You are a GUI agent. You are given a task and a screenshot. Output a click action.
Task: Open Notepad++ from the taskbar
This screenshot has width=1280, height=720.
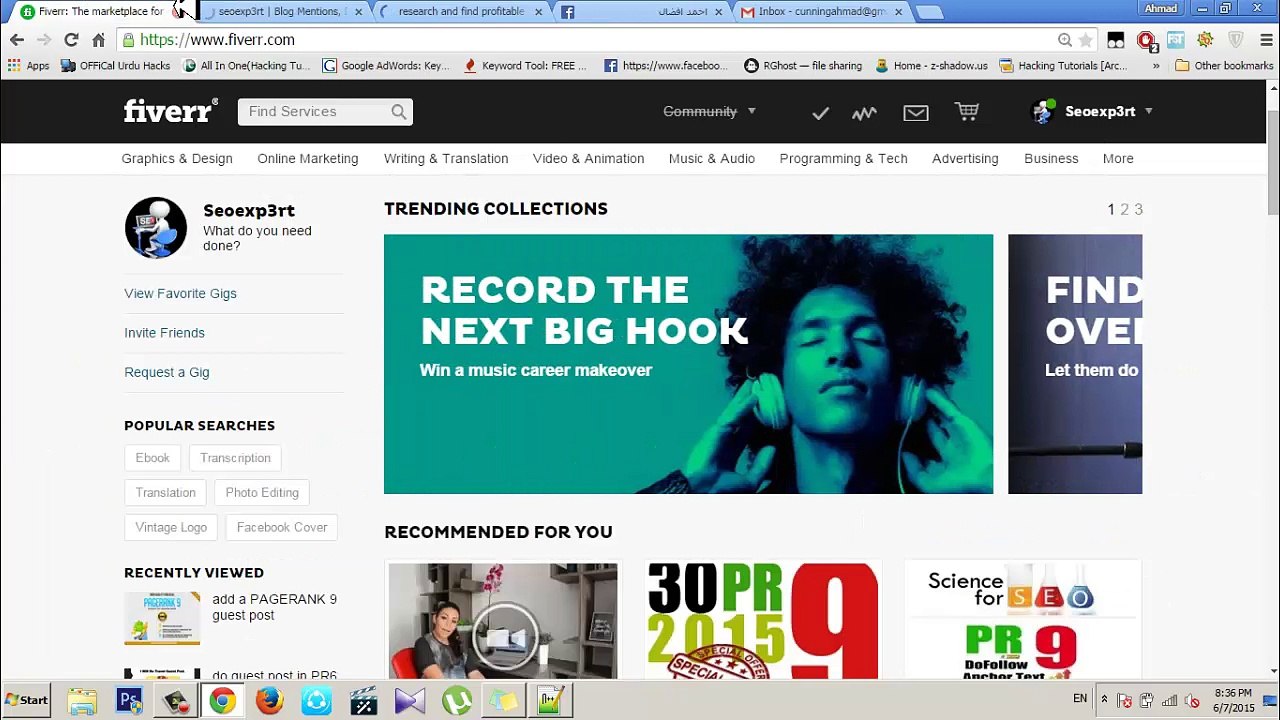[x=550, y=700]
